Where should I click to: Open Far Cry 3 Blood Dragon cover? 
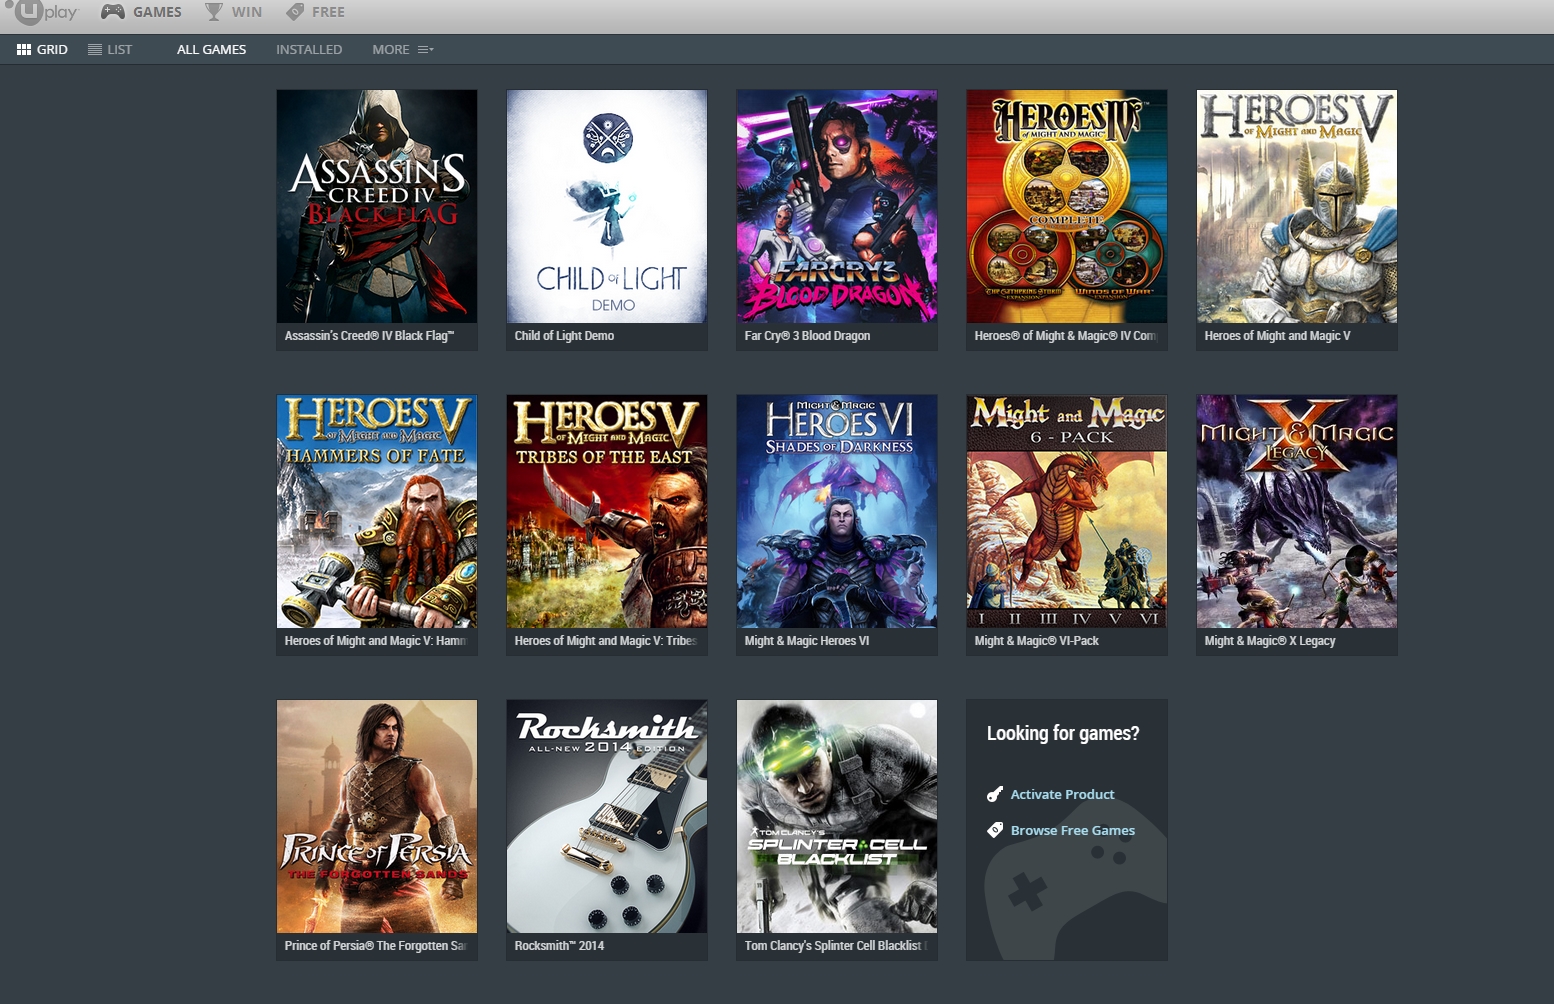point(837,206)
